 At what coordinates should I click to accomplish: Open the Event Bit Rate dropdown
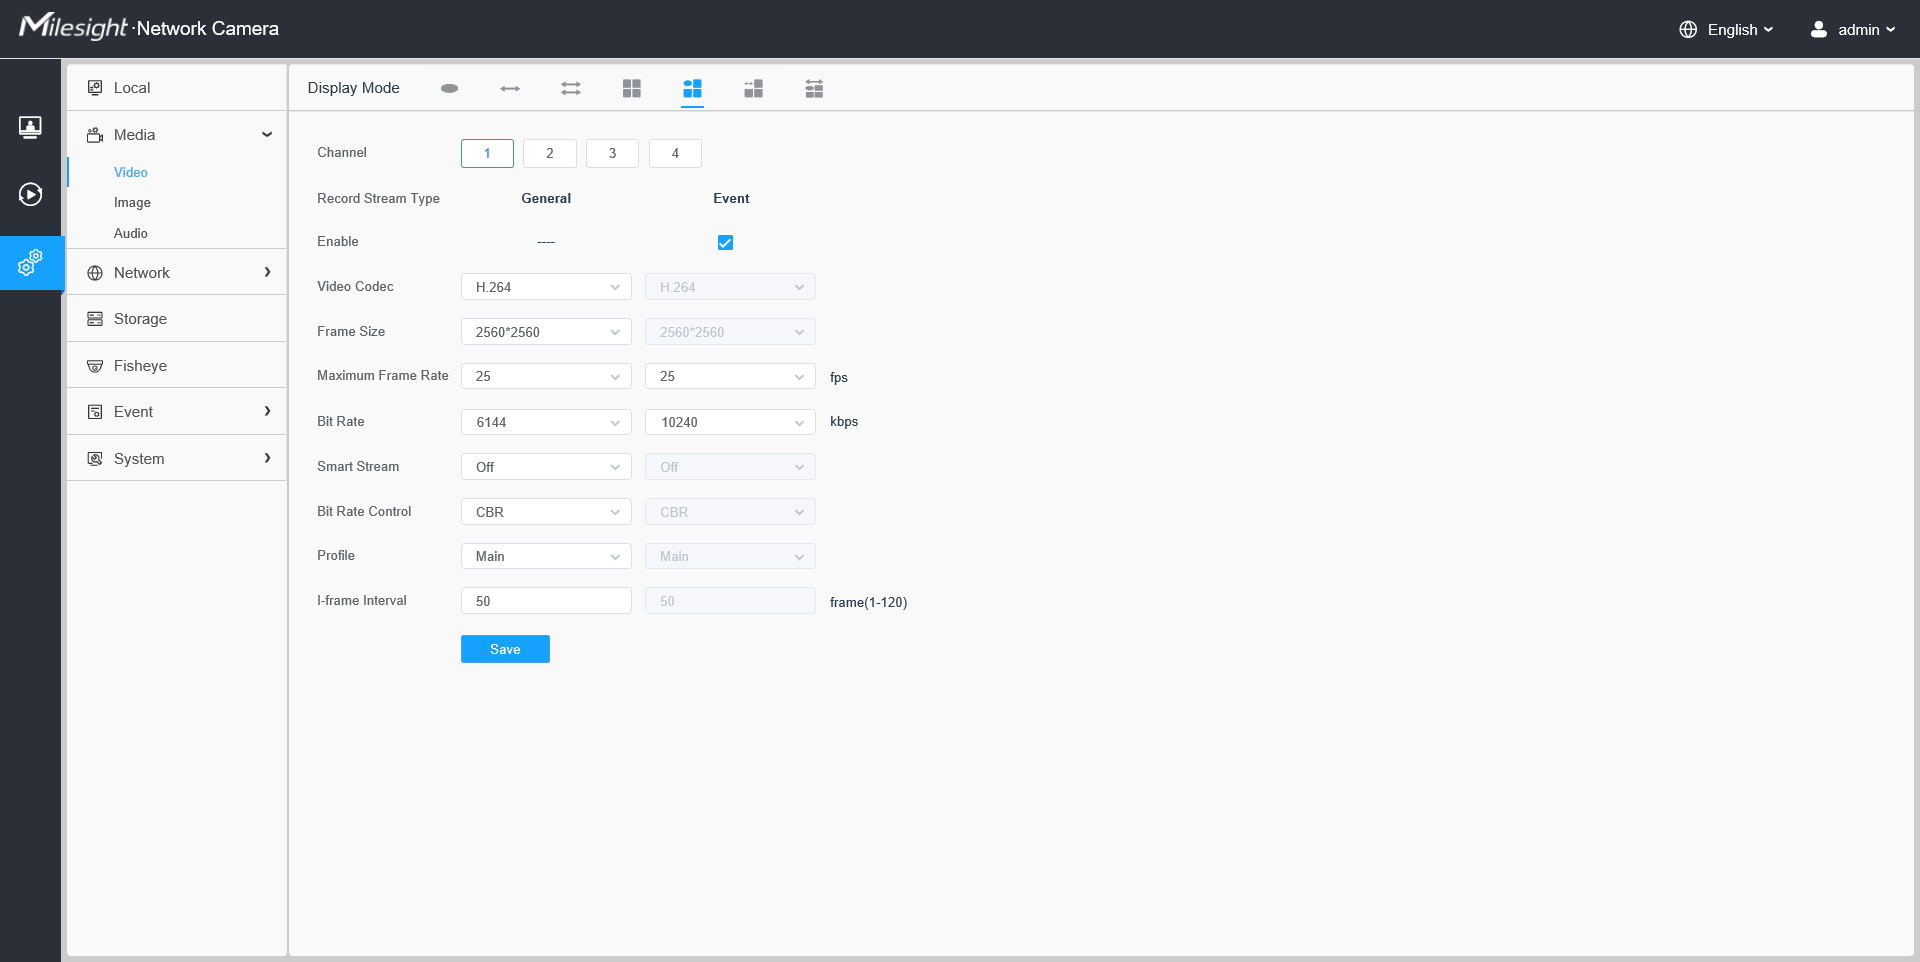coord(730,422)
